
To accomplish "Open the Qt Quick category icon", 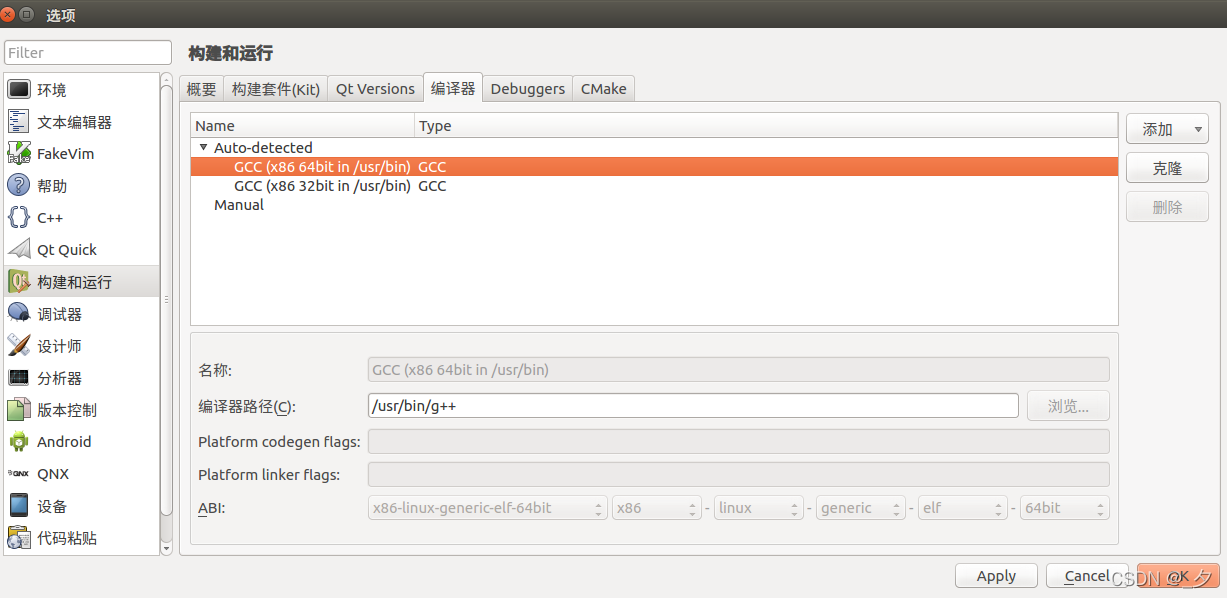I will pyautogui.click(x=19, y=250).
